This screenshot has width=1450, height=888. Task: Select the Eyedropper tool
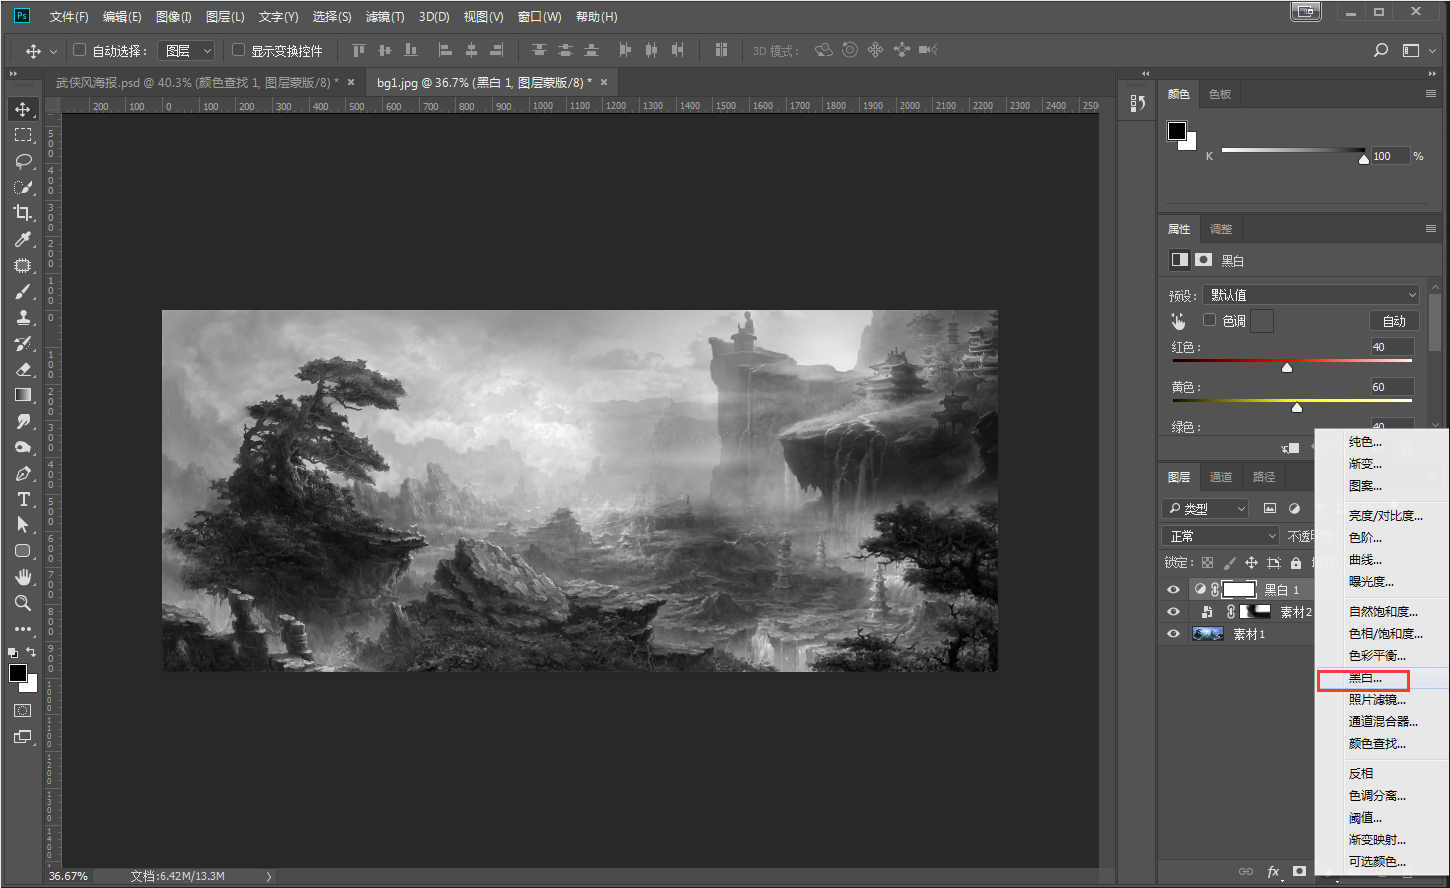(x=23, y=239)
